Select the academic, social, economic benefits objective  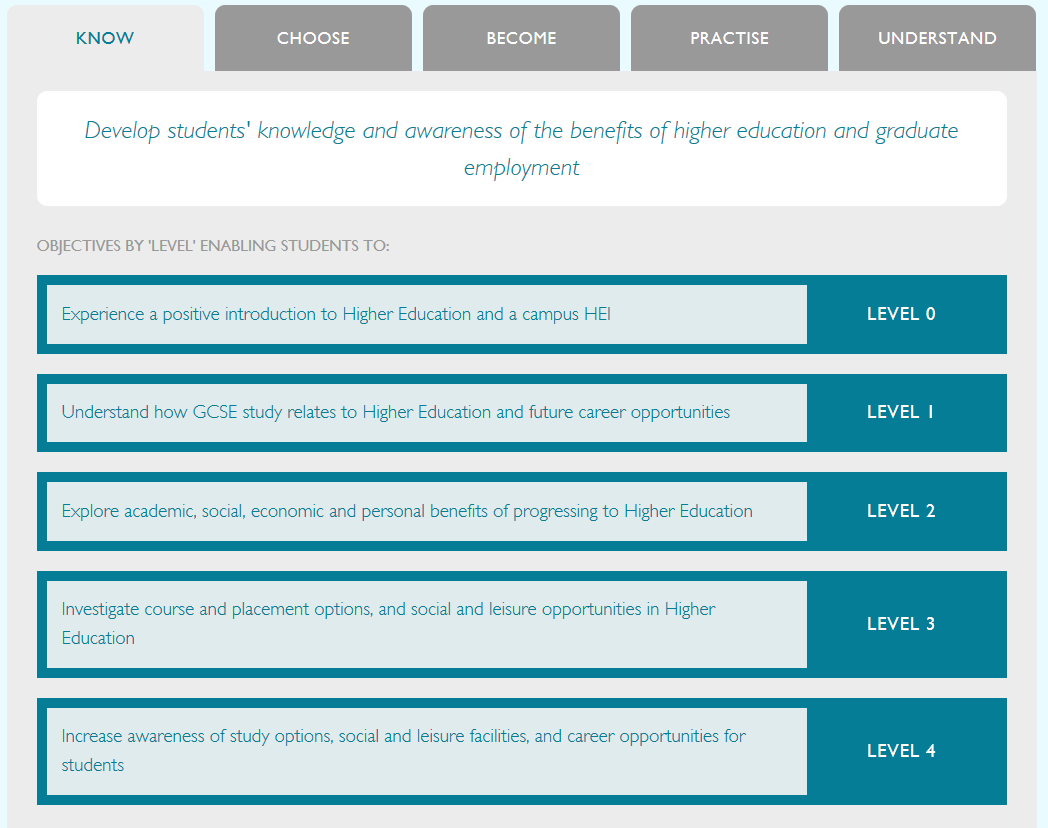tap(407, 511)
